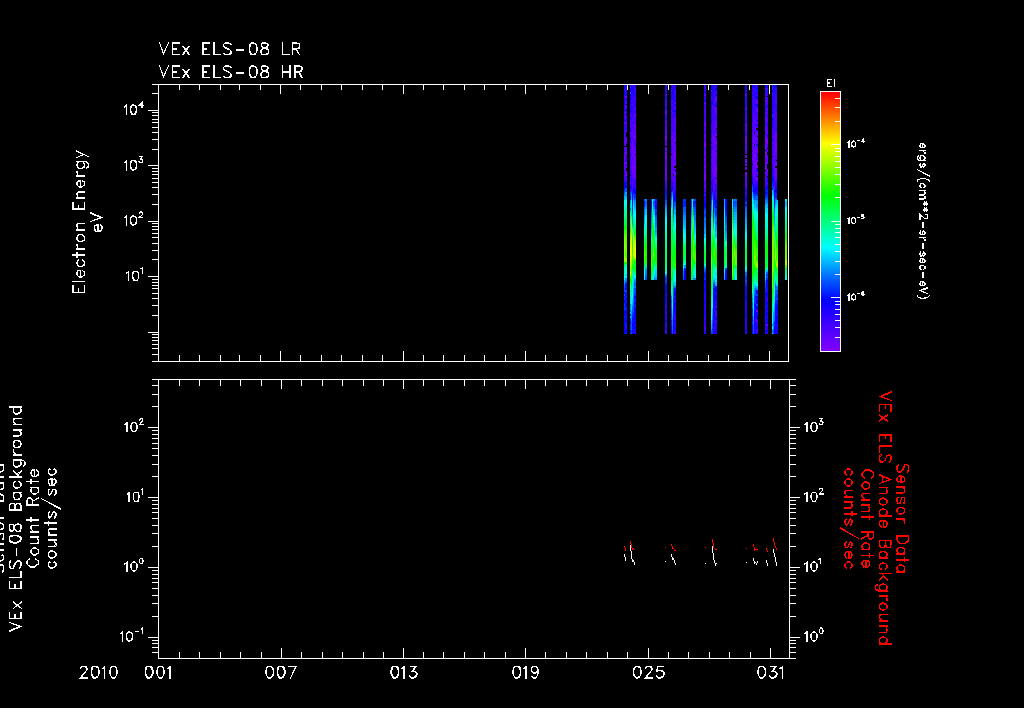
Task: Click the 10^-6 label on the color bar
Action: 856,297
